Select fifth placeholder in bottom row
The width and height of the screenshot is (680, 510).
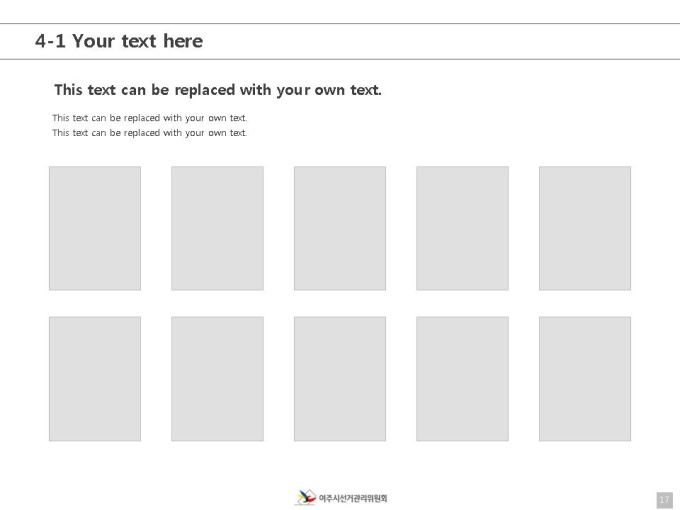pos(585,379)
